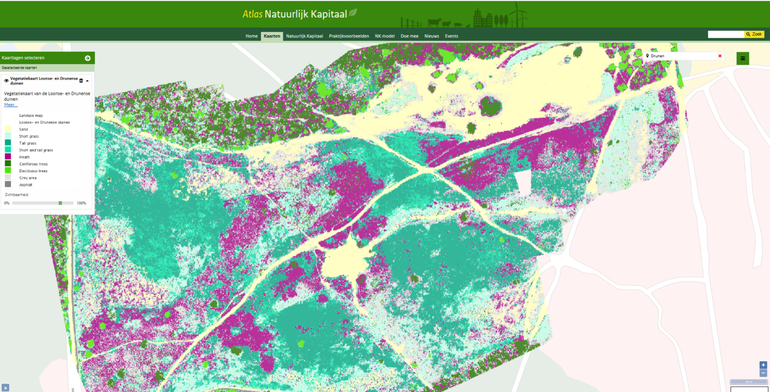Click the Atlas Natuurlijk Kapitaal logo
The image size is (770, 392).
(x=300, y=14)
